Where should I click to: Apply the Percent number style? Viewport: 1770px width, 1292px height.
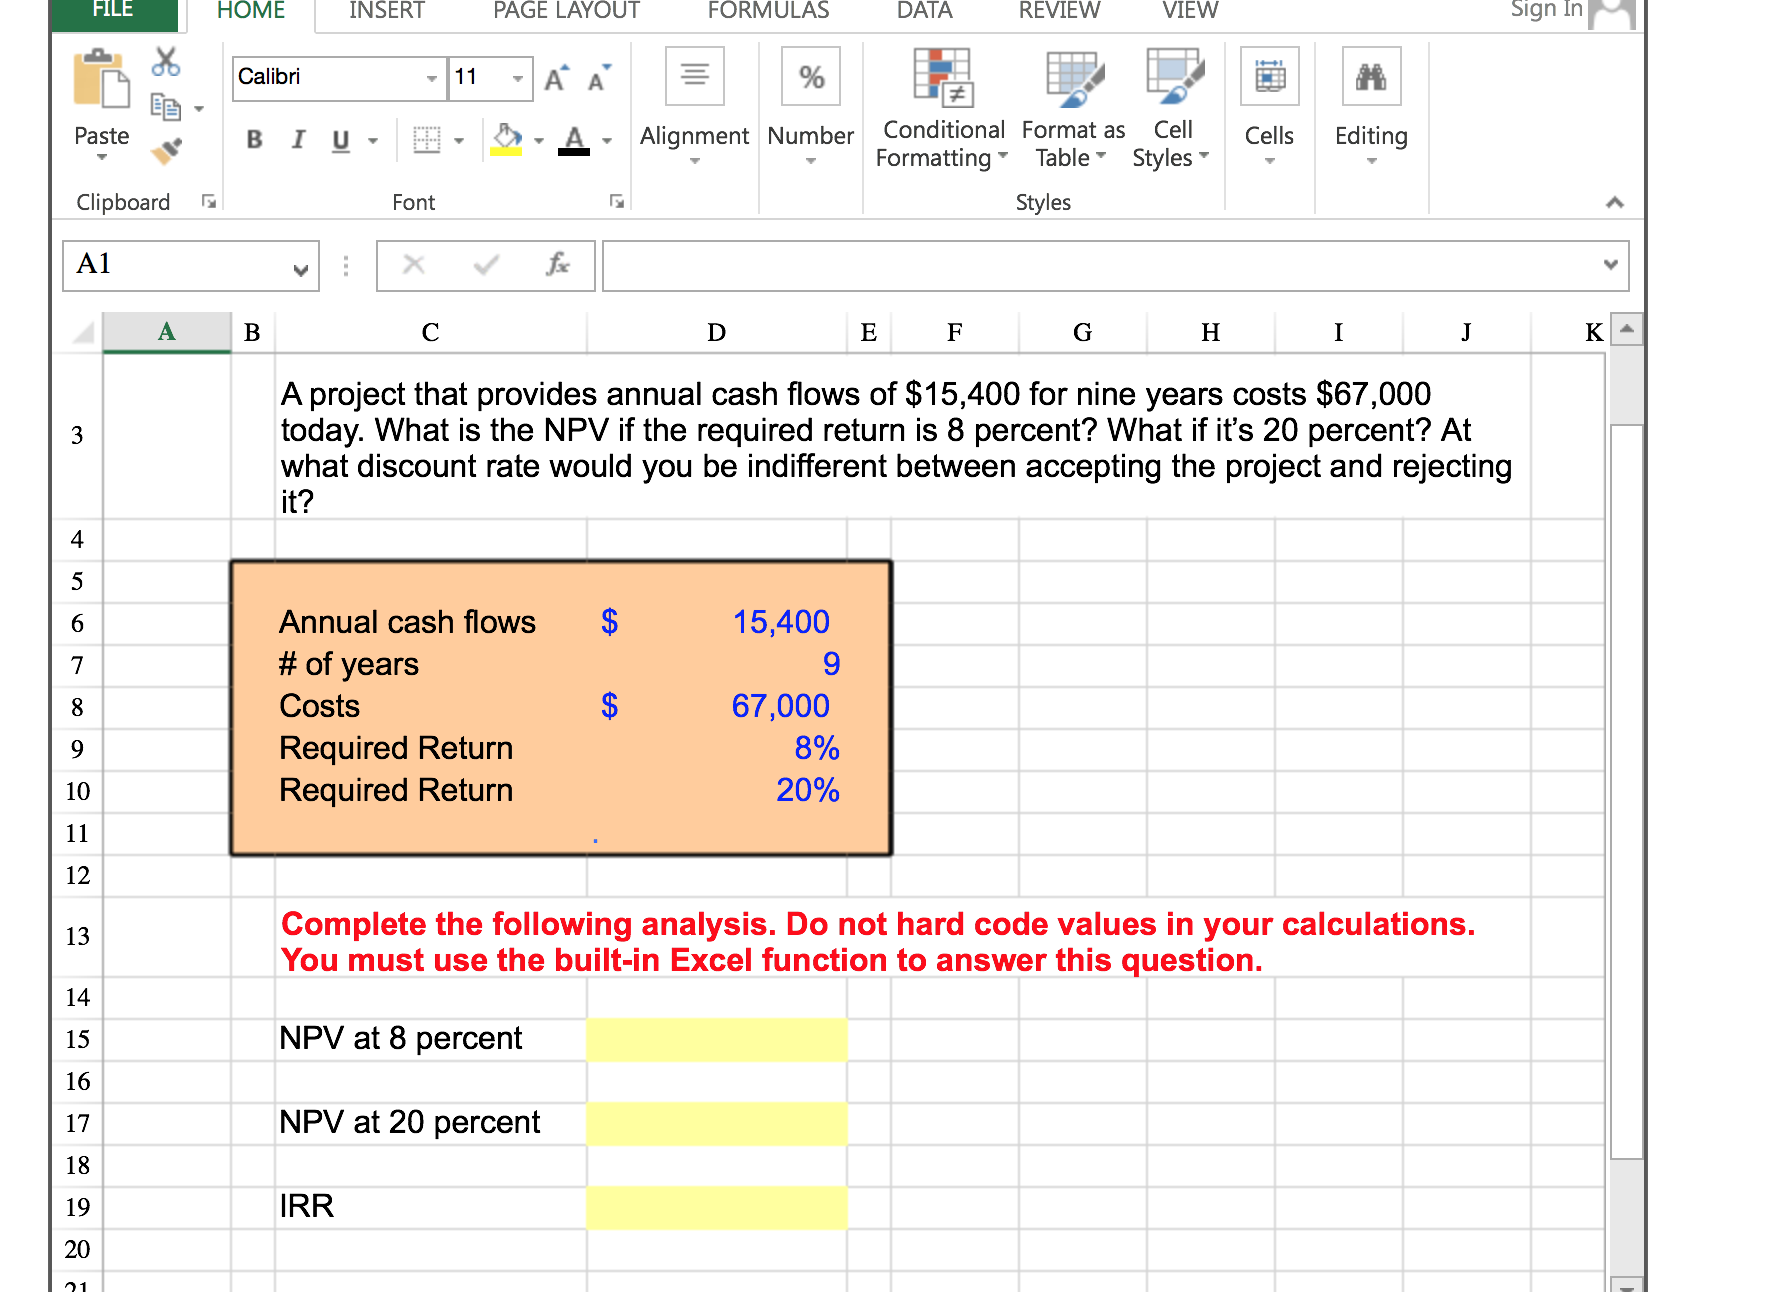tap(810, 75)
